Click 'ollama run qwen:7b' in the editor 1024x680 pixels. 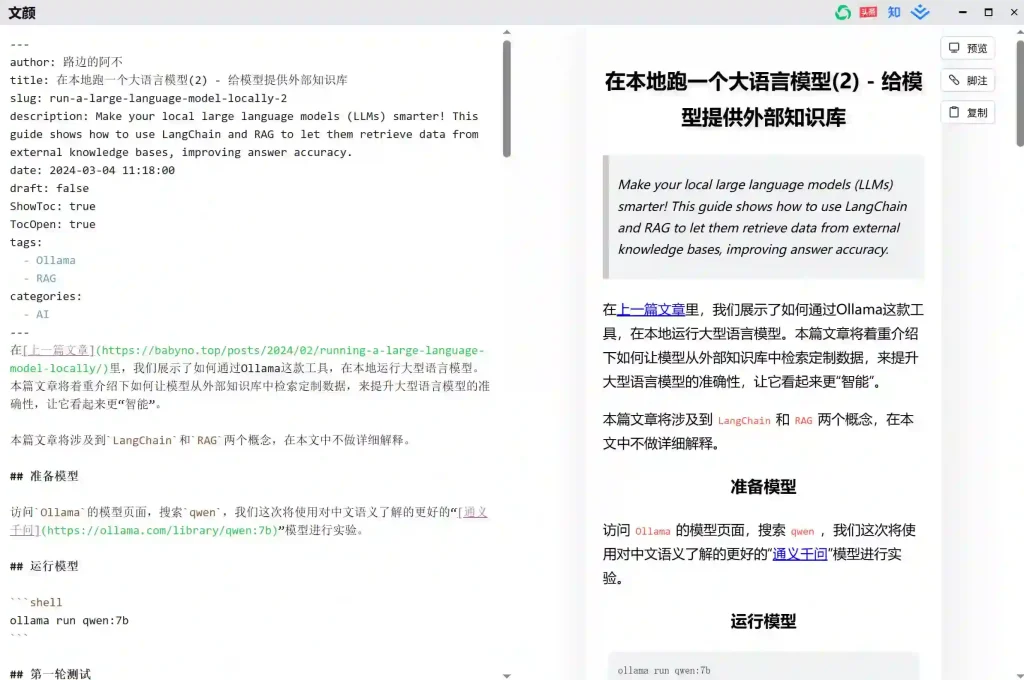click(69, 621)
